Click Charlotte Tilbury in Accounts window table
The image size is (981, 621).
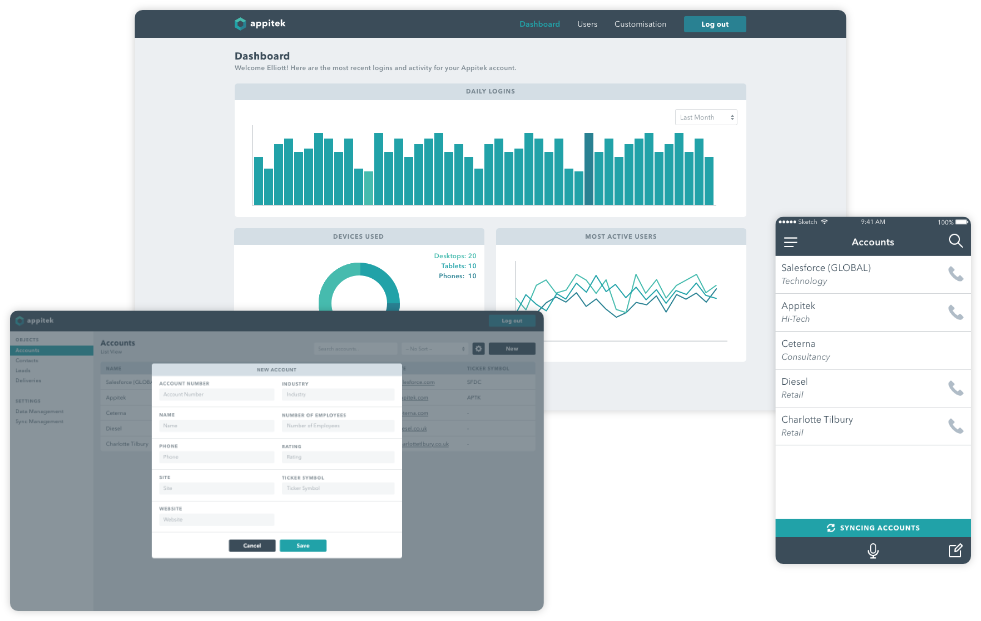[x=127, y=444]
